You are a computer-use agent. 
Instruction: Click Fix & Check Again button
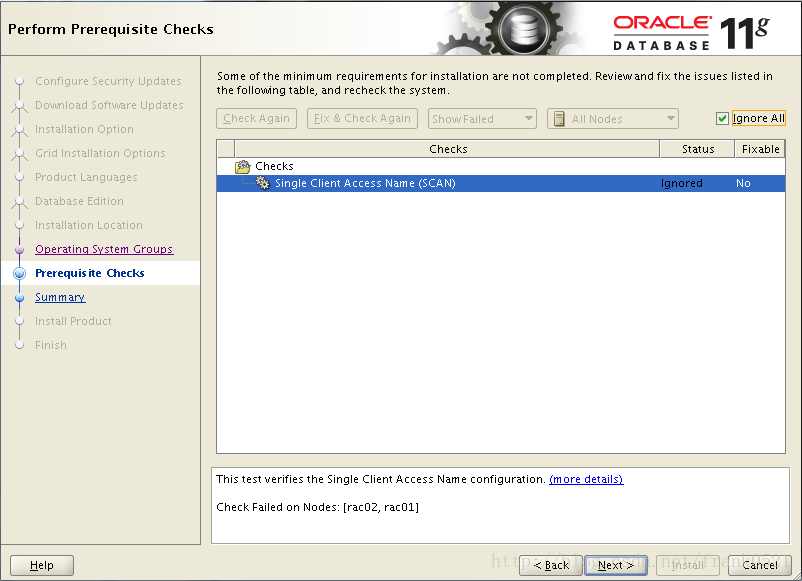pyautogui.click(x=362, y=119)
